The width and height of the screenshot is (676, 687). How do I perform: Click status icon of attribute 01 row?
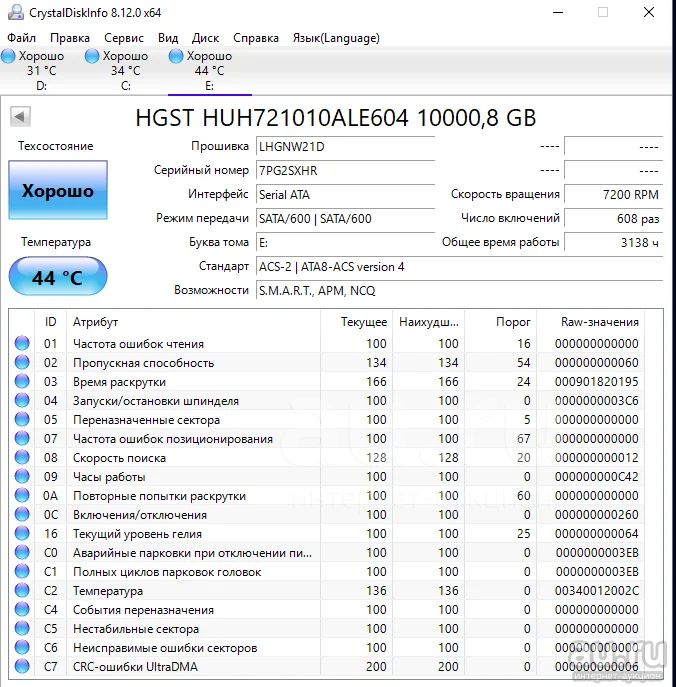point(22,343)
